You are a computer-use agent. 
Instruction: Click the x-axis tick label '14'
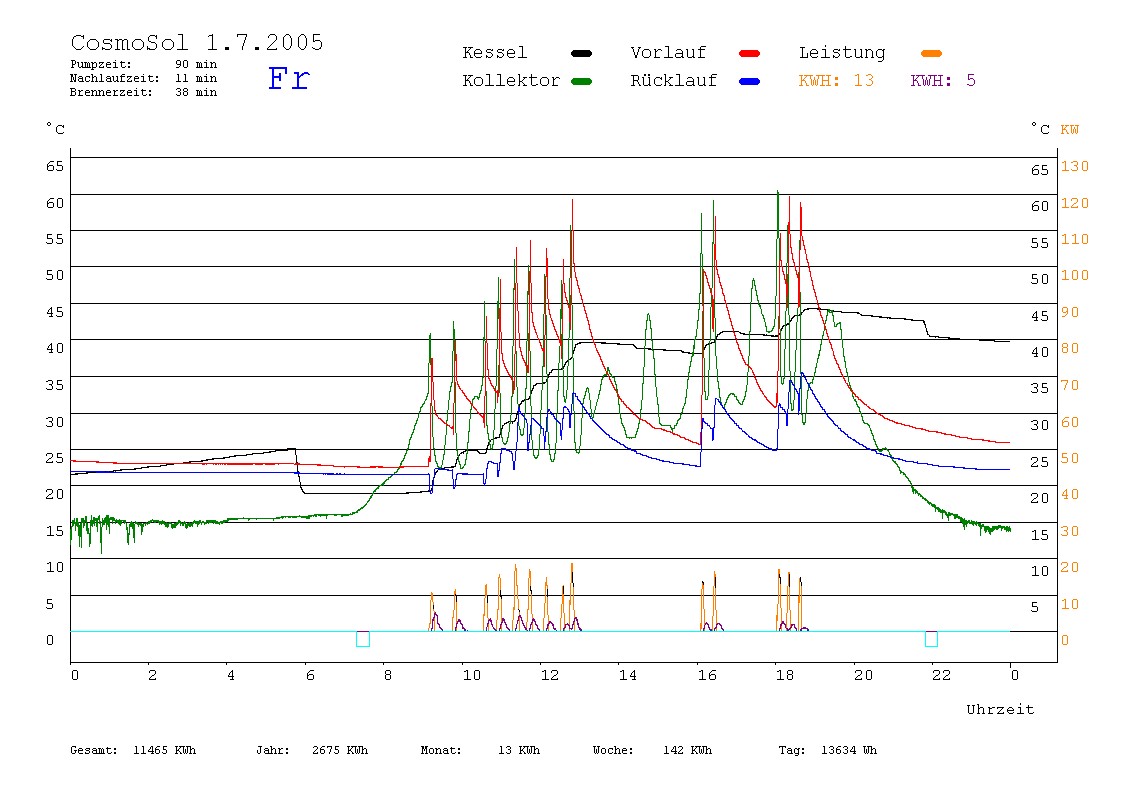(x=628, y=675)
